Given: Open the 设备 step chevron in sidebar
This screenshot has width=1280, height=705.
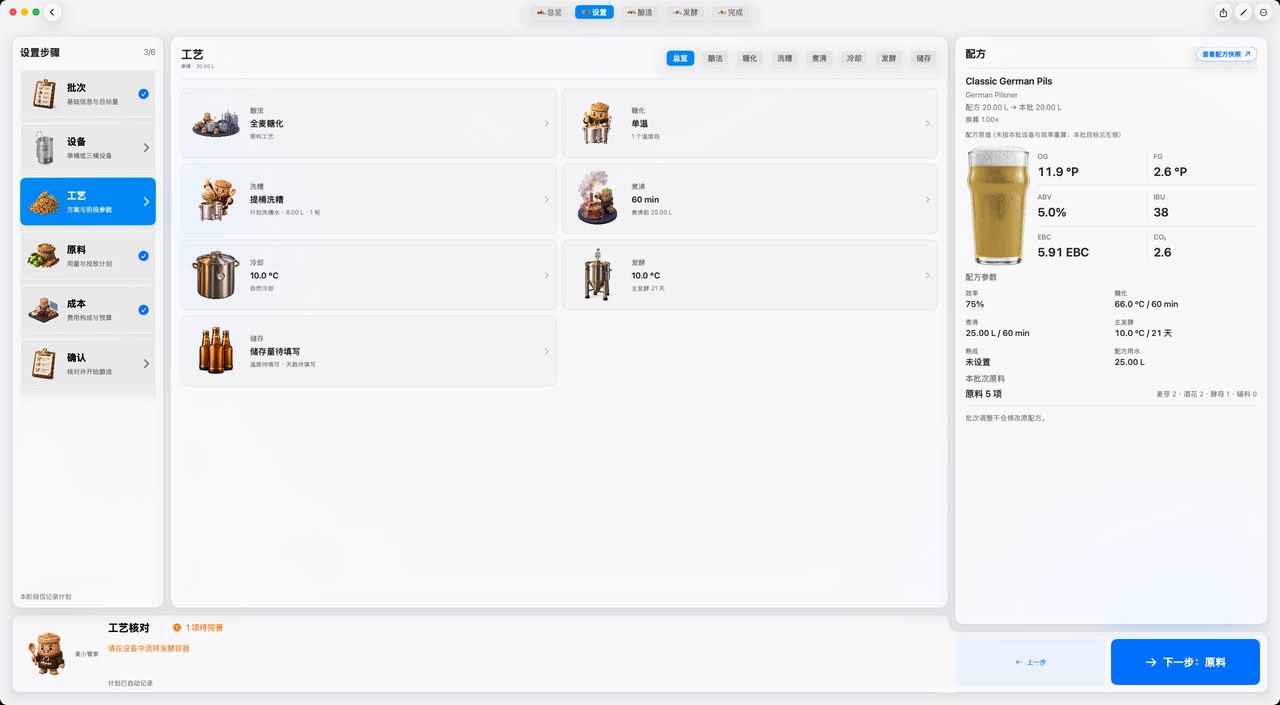Looking at the screenshot, I should pyautogui.click(x=146, y=148).
